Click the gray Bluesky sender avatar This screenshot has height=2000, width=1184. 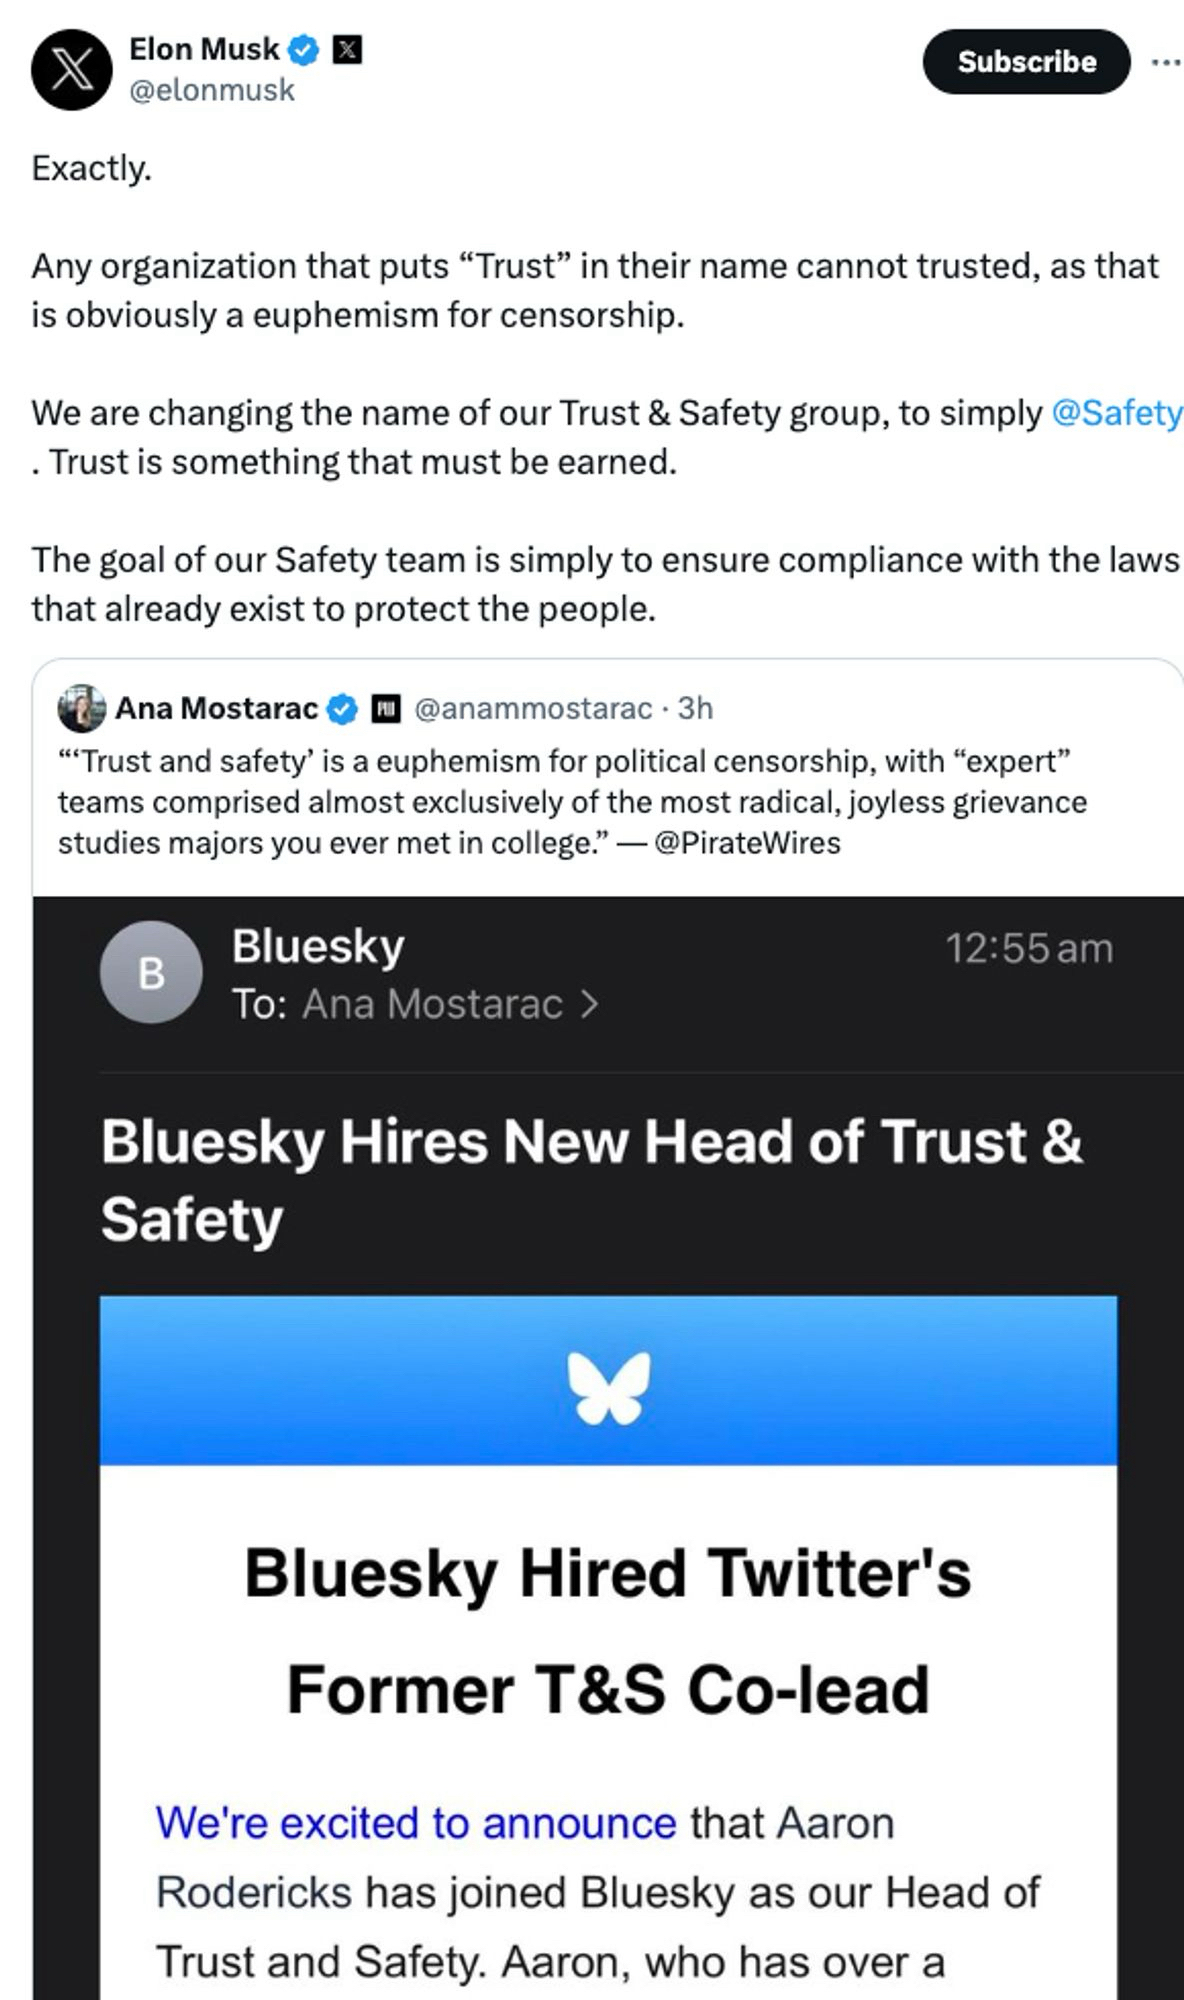coord(151,972)
